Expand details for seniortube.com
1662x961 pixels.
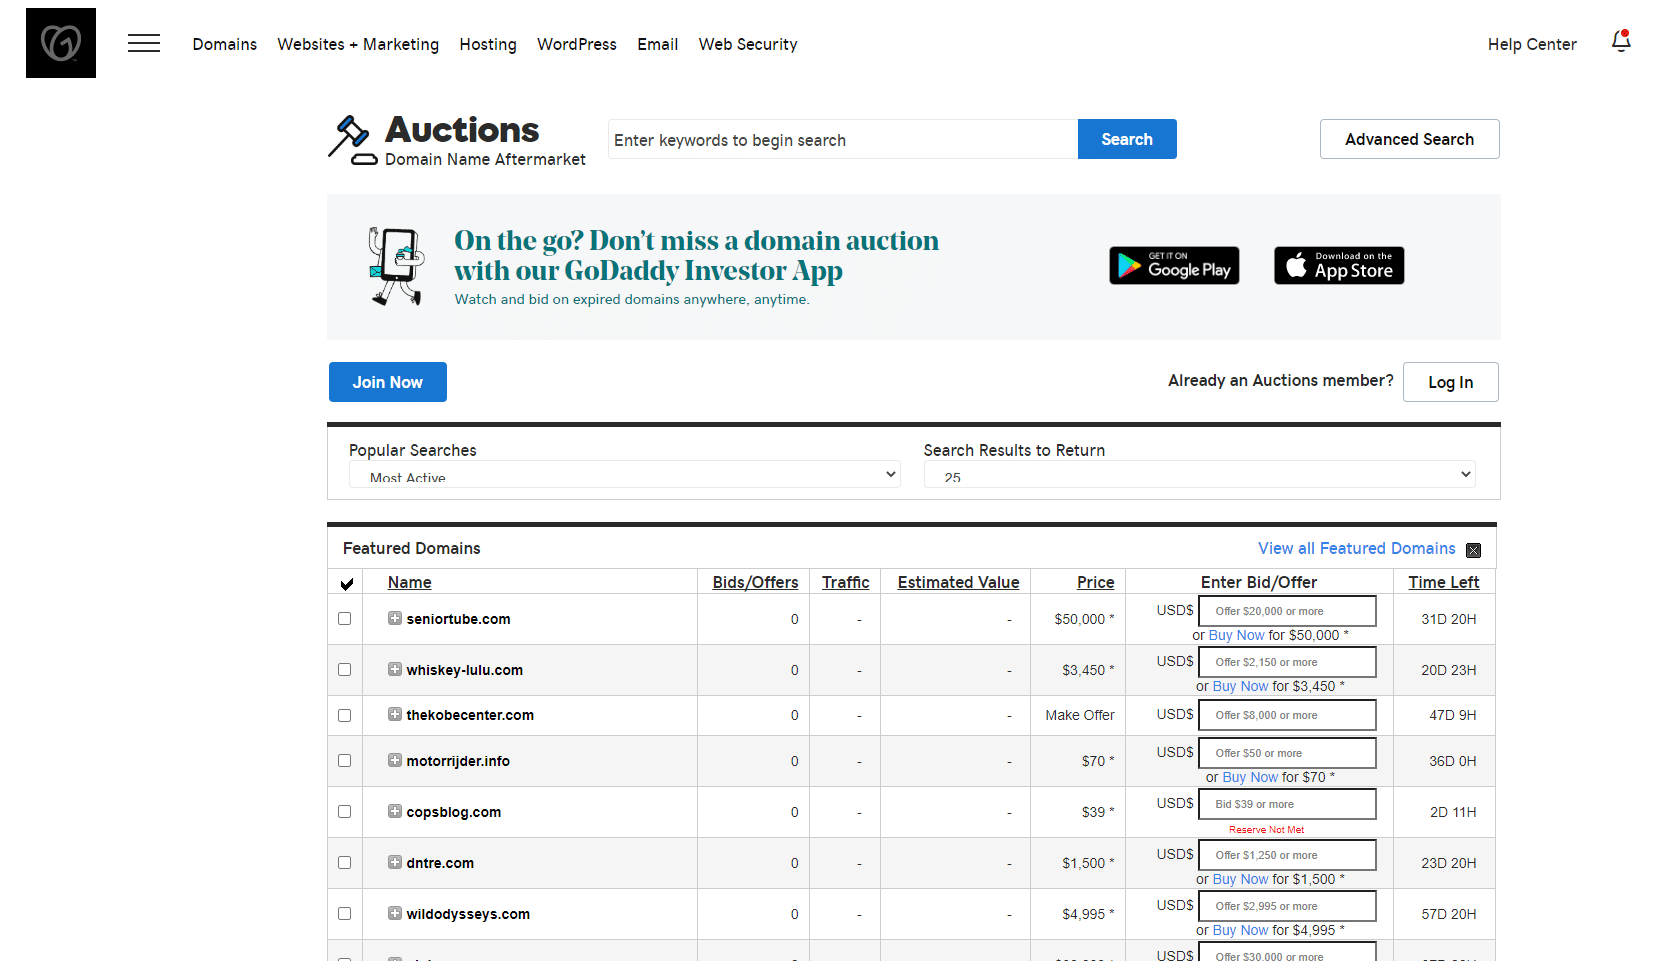(x=395, y=618)
